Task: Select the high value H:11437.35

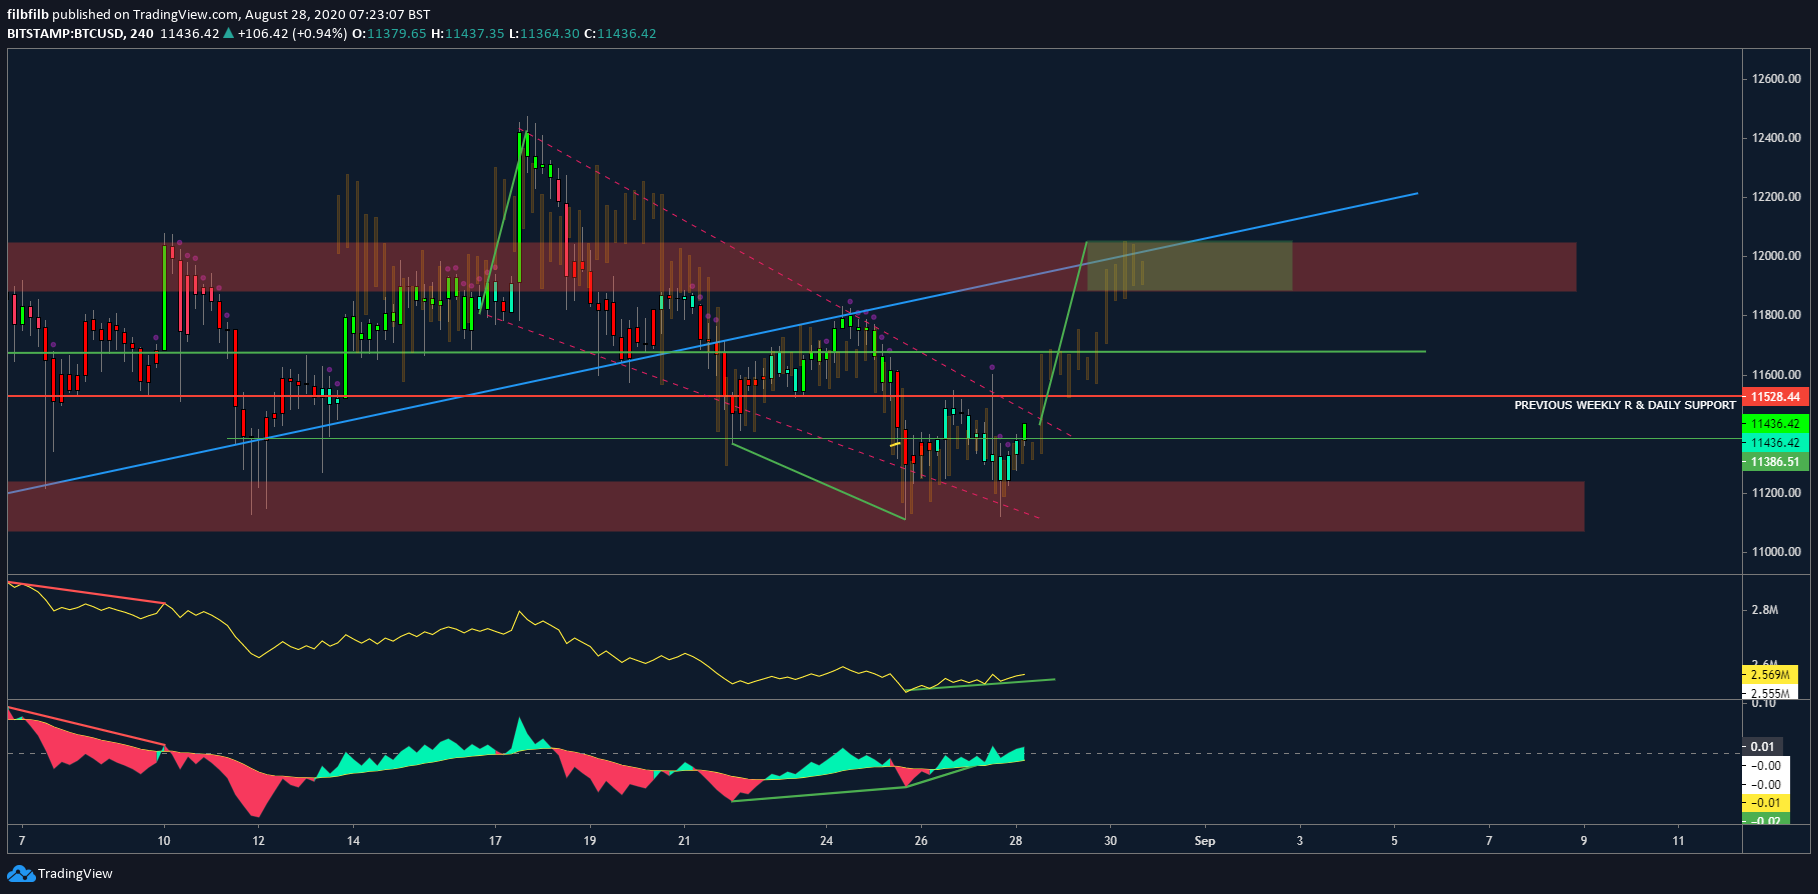Action: (x=467, y=33)
